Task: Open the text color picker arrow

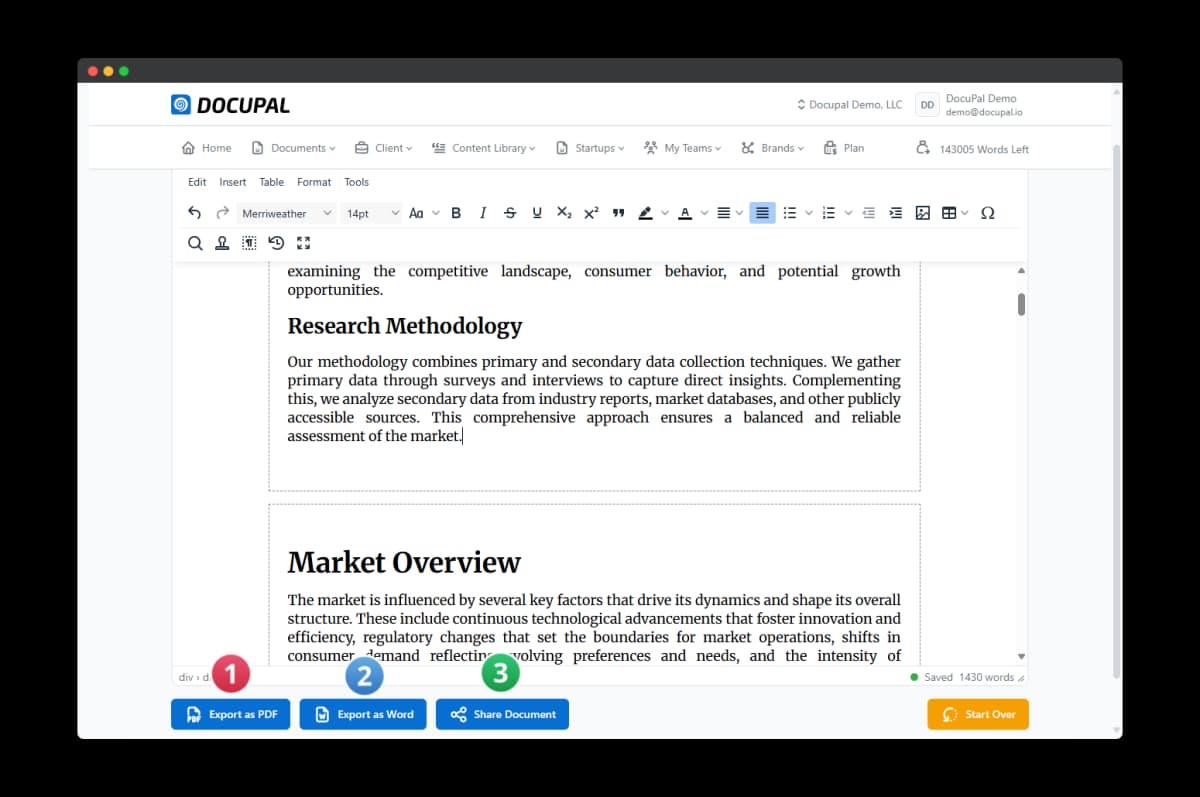Action: 704,213
